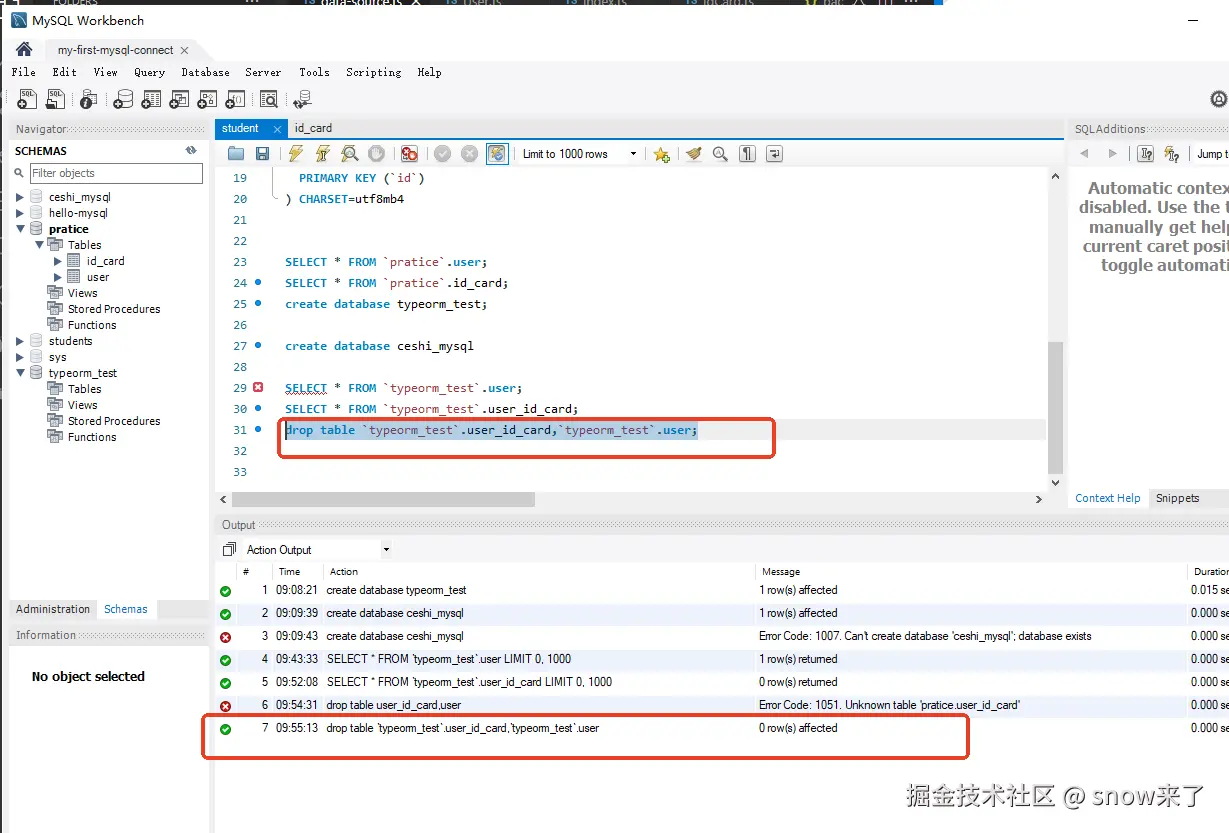Viewport: 1229px width, 833px height.
Task: Open the Query menu
Action: (149, 72)
